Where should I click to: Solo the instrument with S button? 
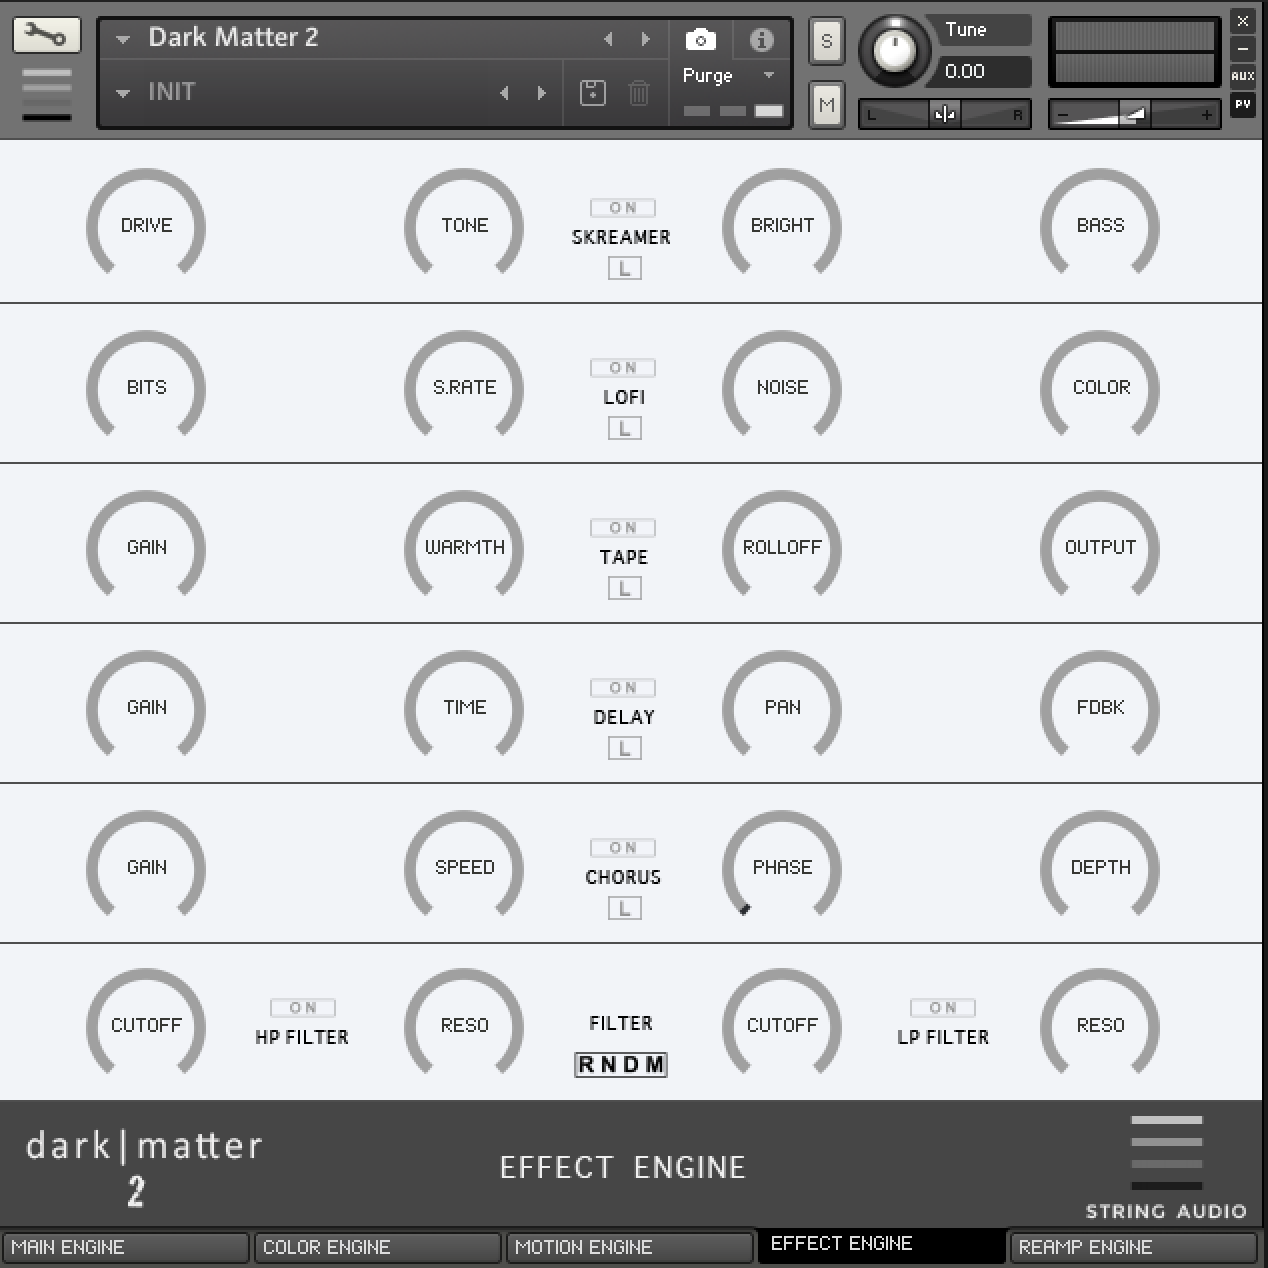click(x=826, y=41)
